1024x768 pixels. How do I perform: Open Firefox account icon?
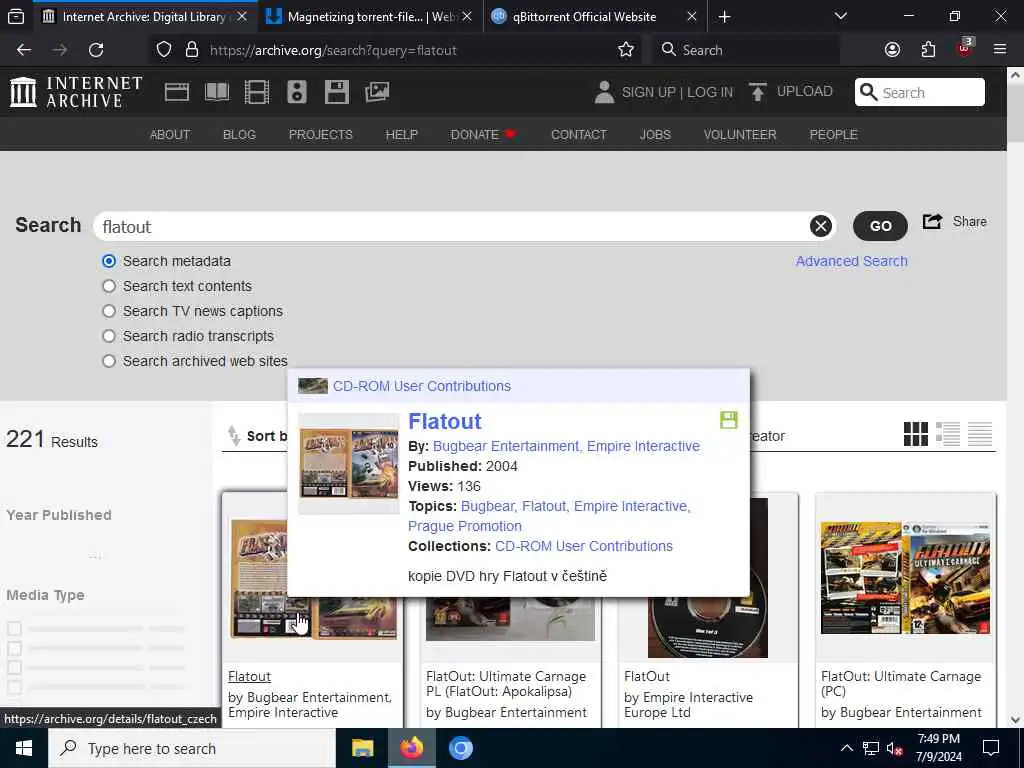pyautogui.click(x=892, y=50)
